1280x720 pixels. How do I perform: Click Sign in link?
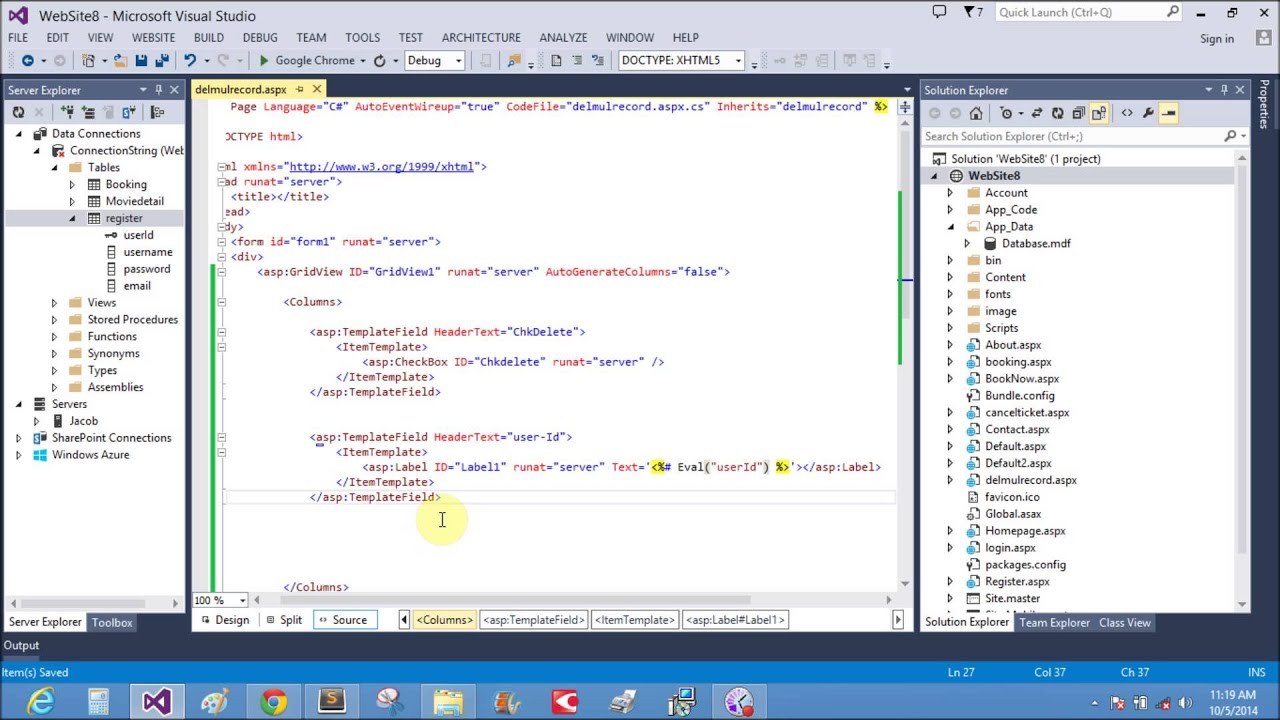[x=1217, y=39]
